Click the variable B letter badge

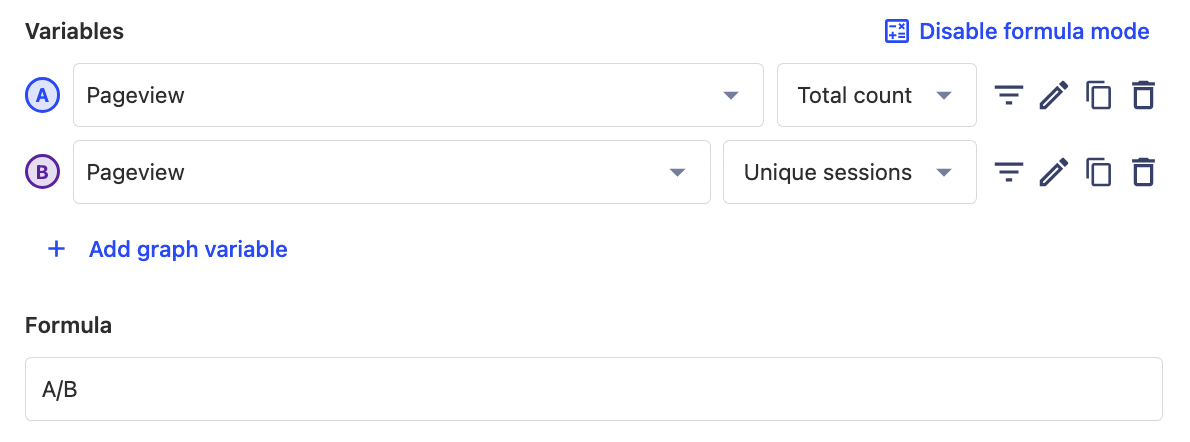[x=42, y=173]
